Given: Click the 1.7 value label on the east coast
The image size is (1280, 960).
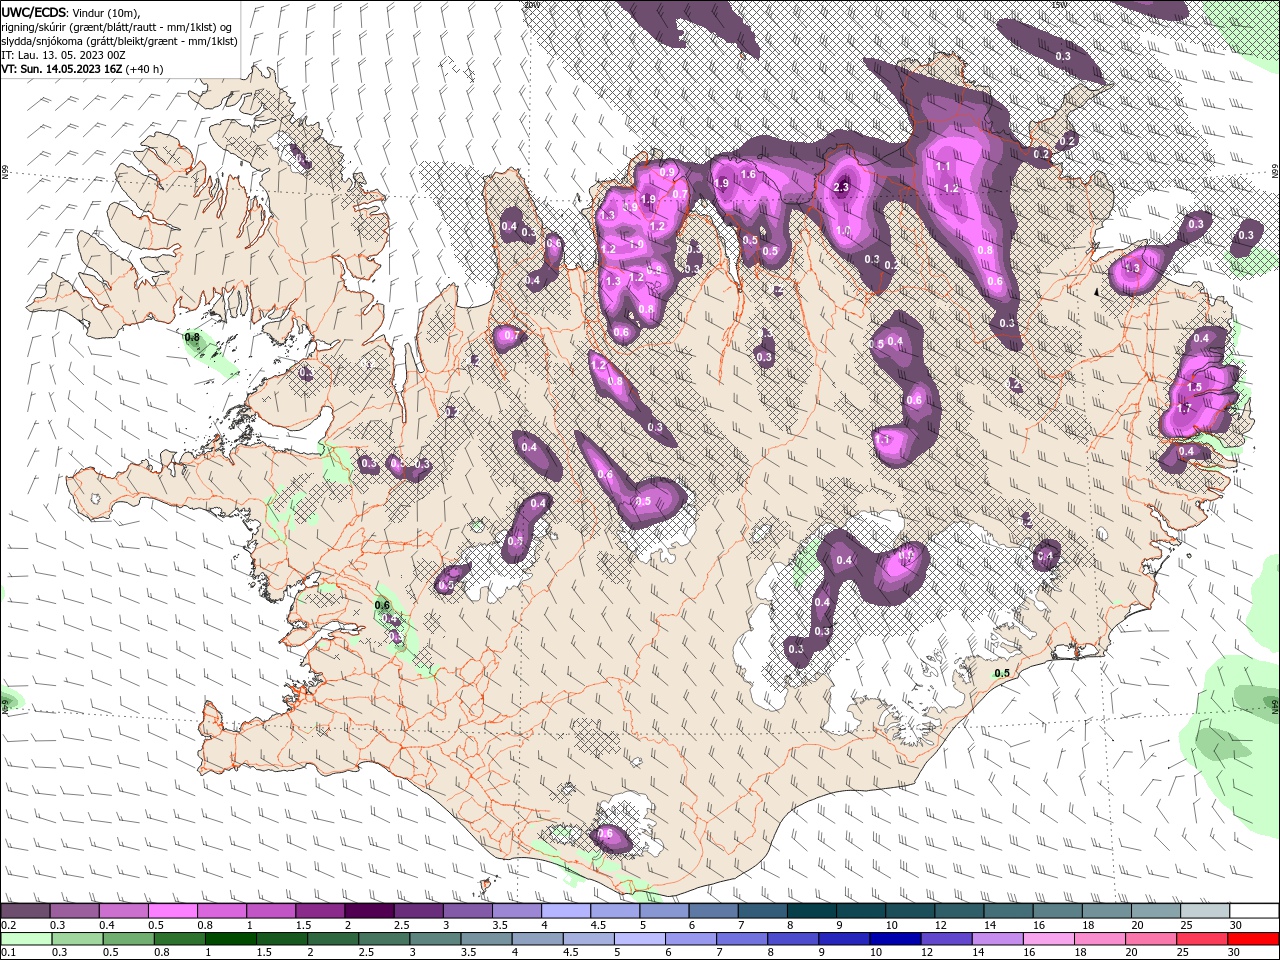Looking at the screenshot, I should coord(1185,408).
